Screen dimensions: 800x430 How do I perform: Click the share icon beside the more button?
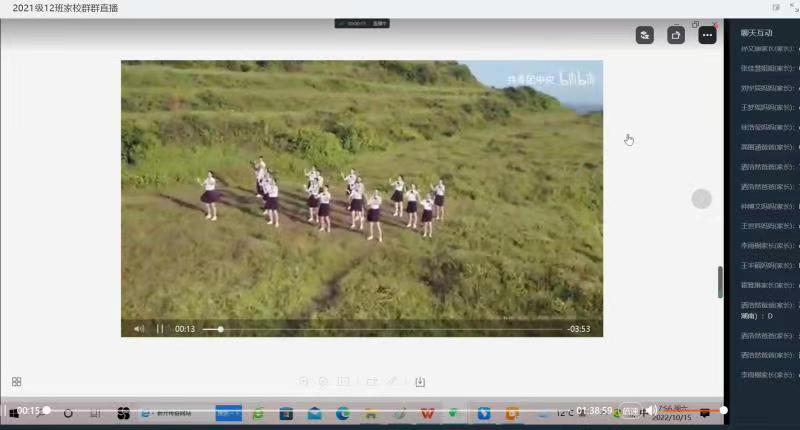pyautogui.click(x=676, y=35)
